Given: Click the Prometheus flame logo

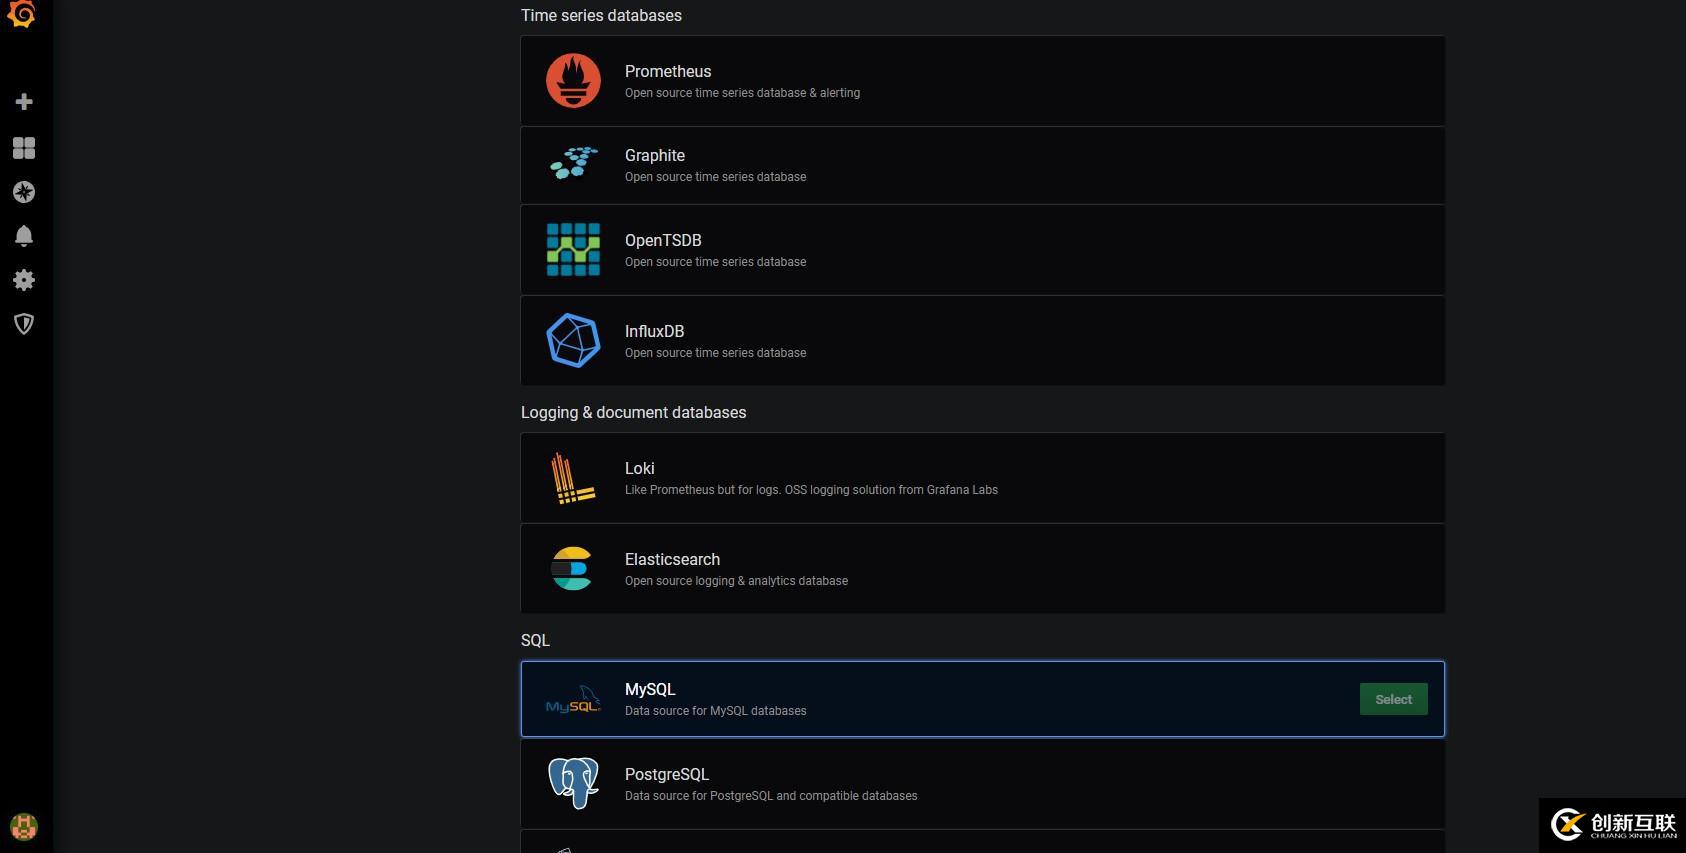Looking at the screenshot, I should tap(573, 80).
